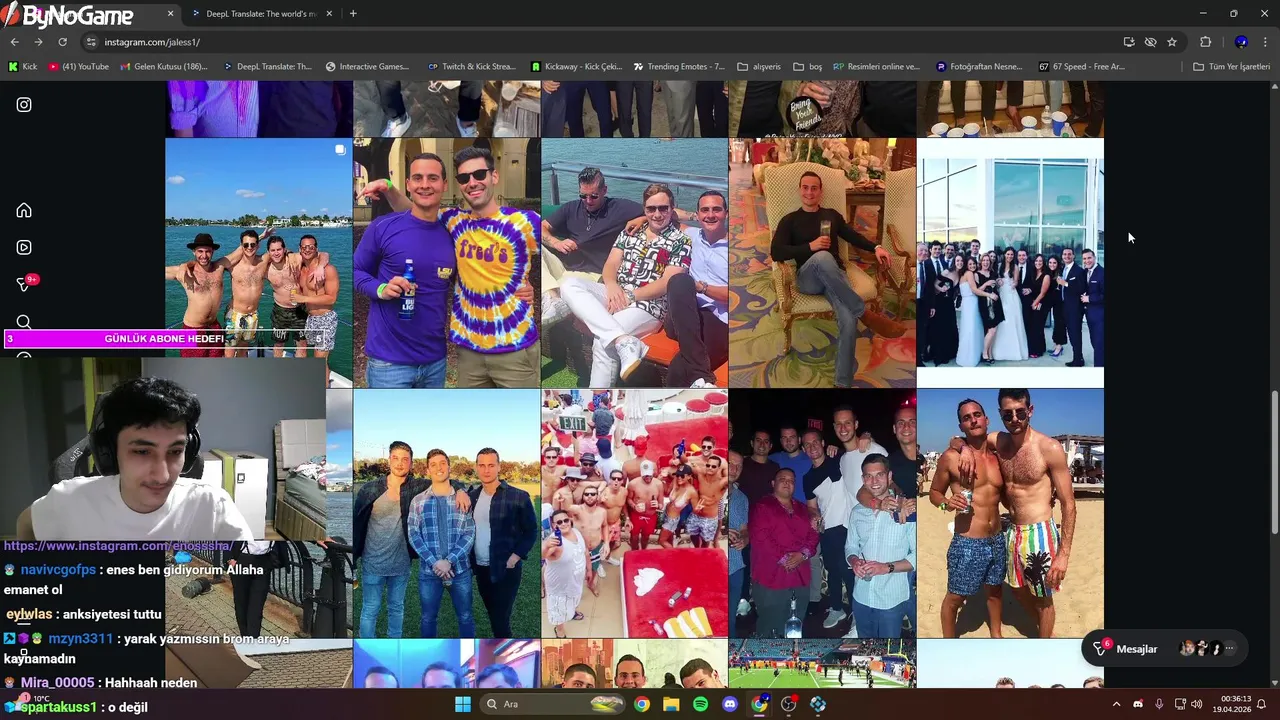Open the Kick bookmark
The image size is (1280, 720).
point(23,67)
